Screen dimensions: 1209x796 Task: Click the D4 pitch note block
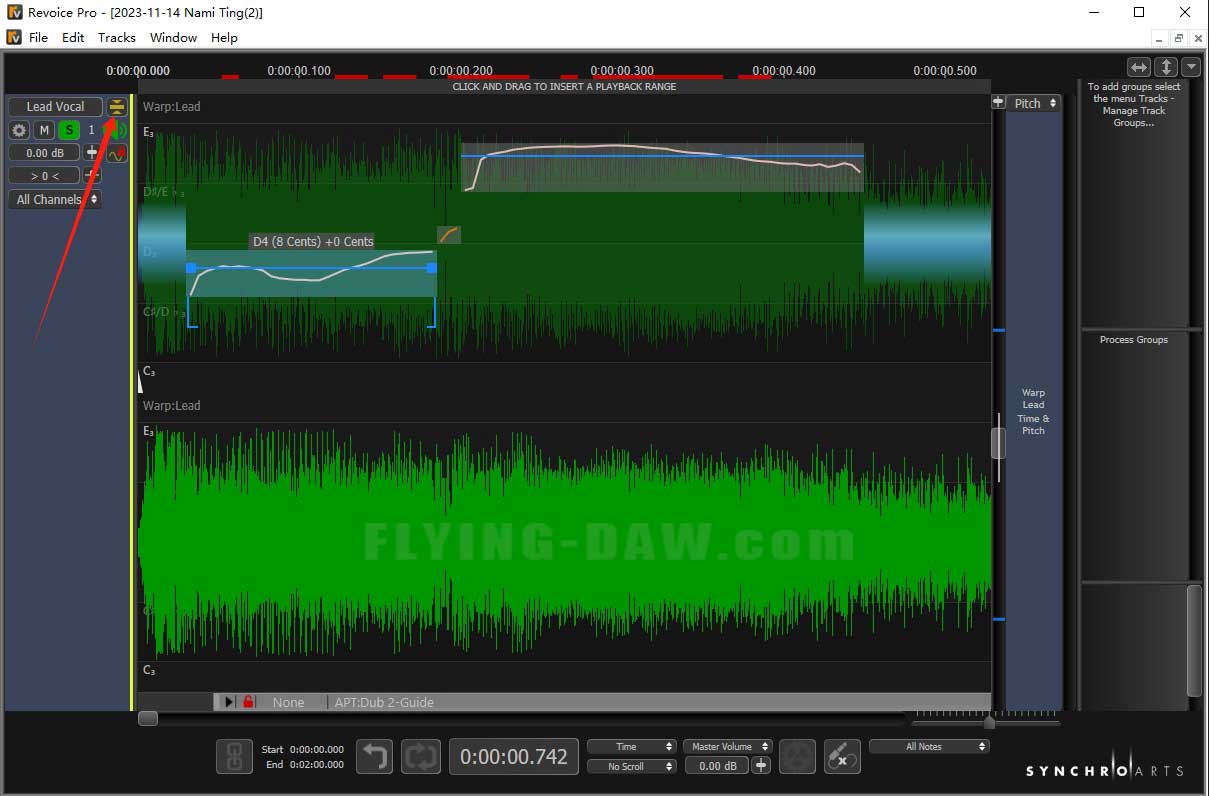311,274
